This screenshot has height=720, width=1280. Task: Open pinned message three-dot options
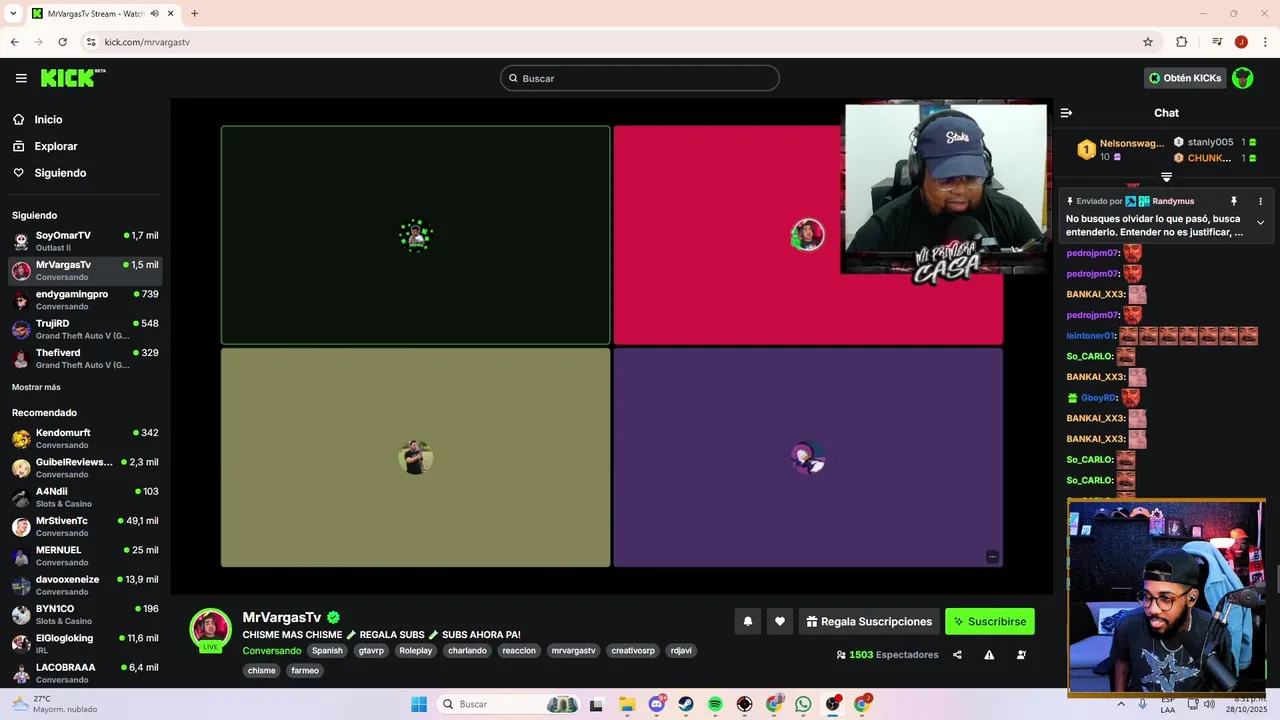pos(1260,201)
